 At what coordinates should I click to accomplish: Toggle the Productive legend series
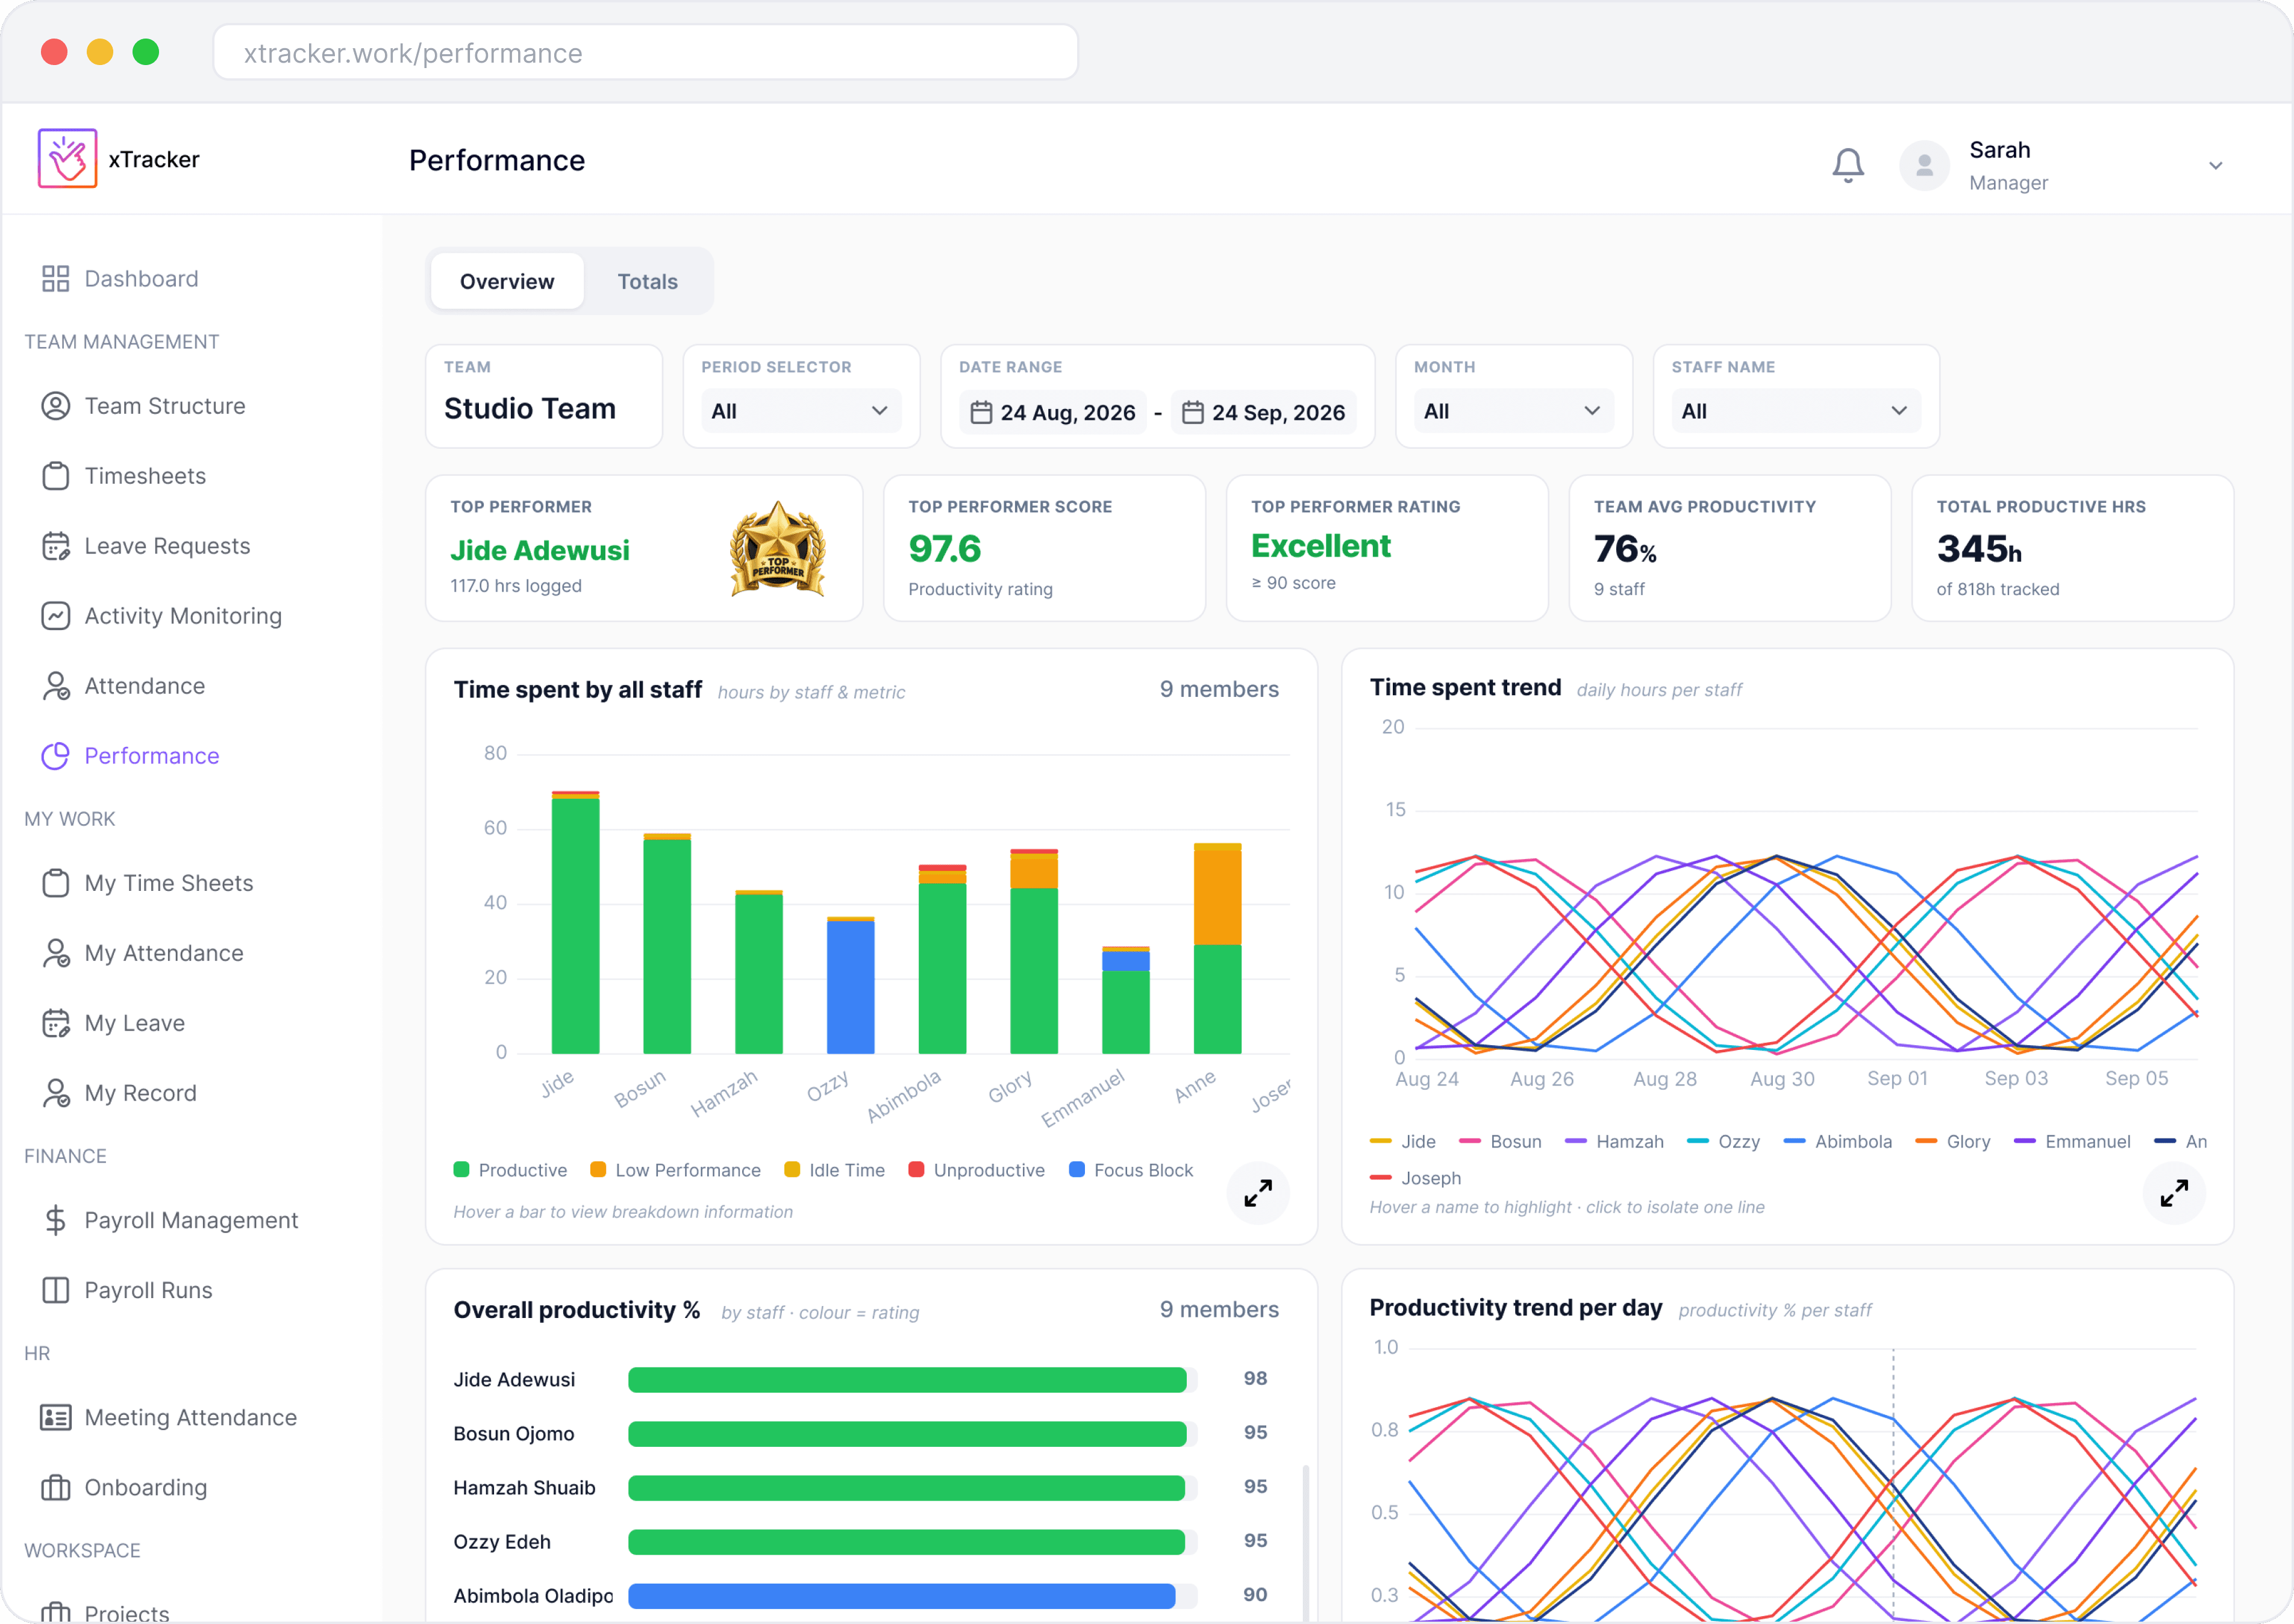pos(510,1170)
